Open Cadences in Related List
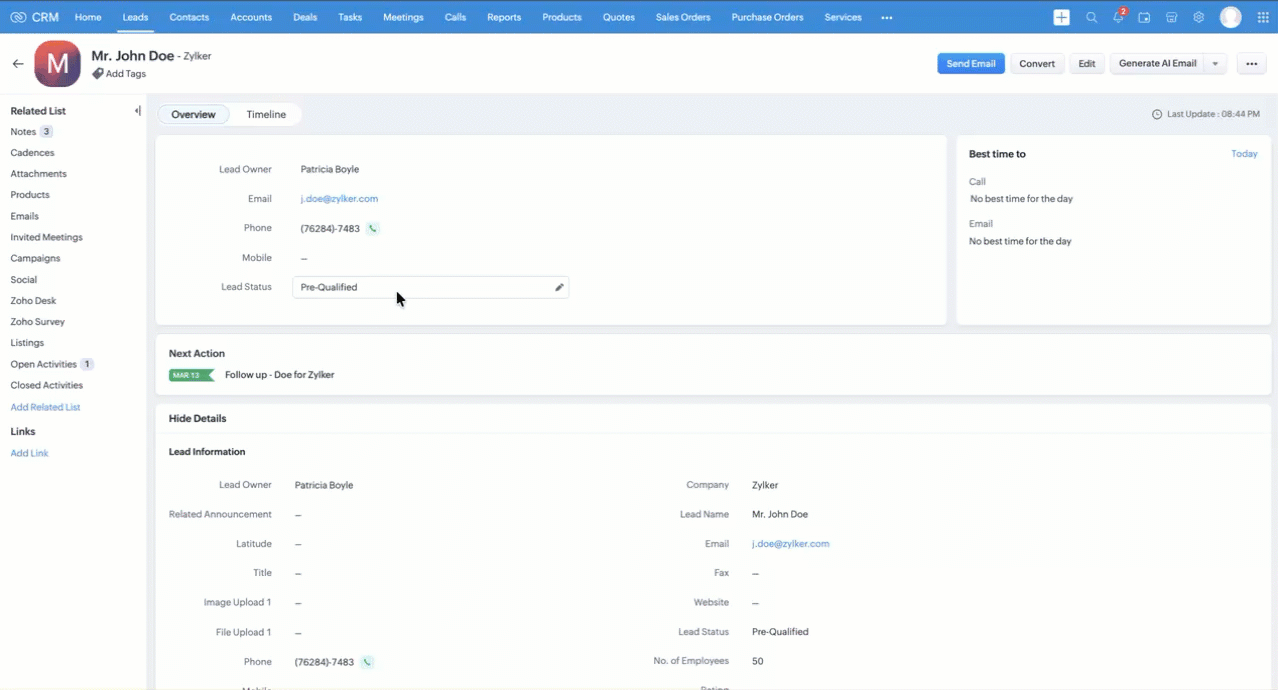 (32, 153)
